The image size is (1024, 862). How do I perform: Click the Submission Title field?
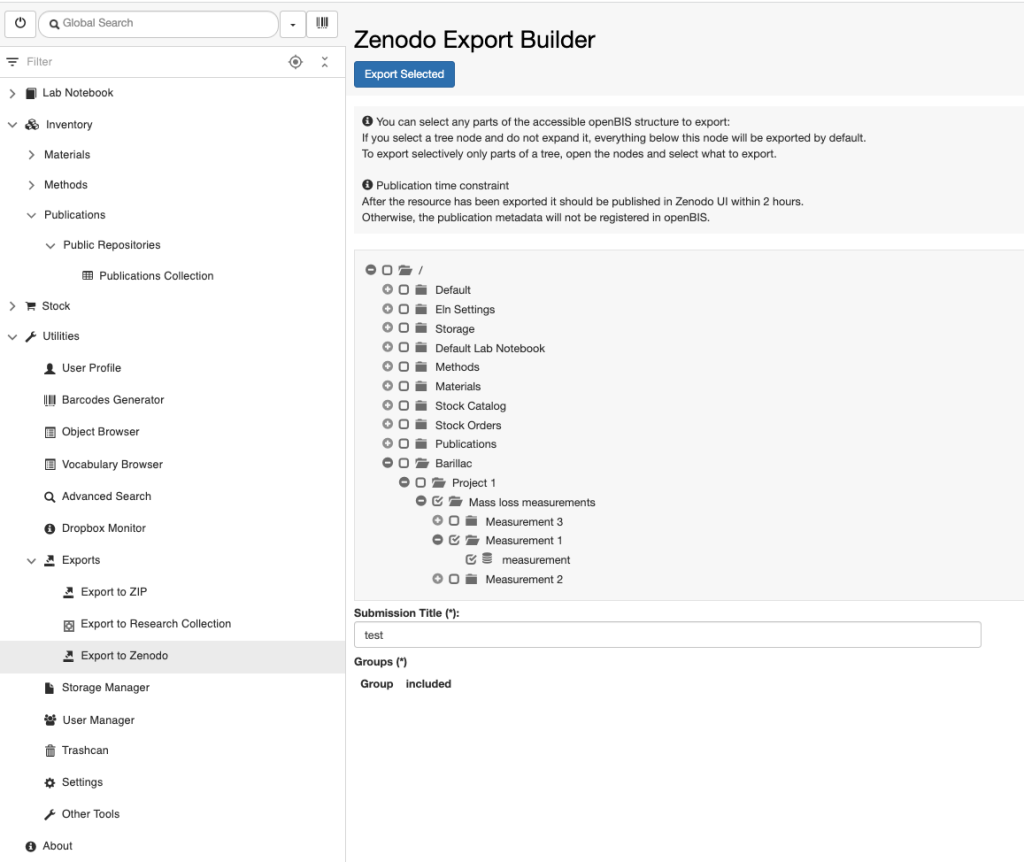point(667,635)
